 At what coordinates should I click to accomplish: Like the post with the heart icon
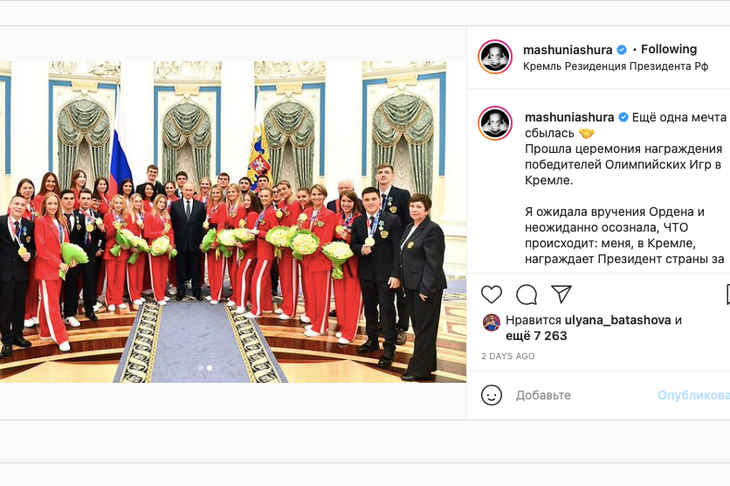point(491,295)
